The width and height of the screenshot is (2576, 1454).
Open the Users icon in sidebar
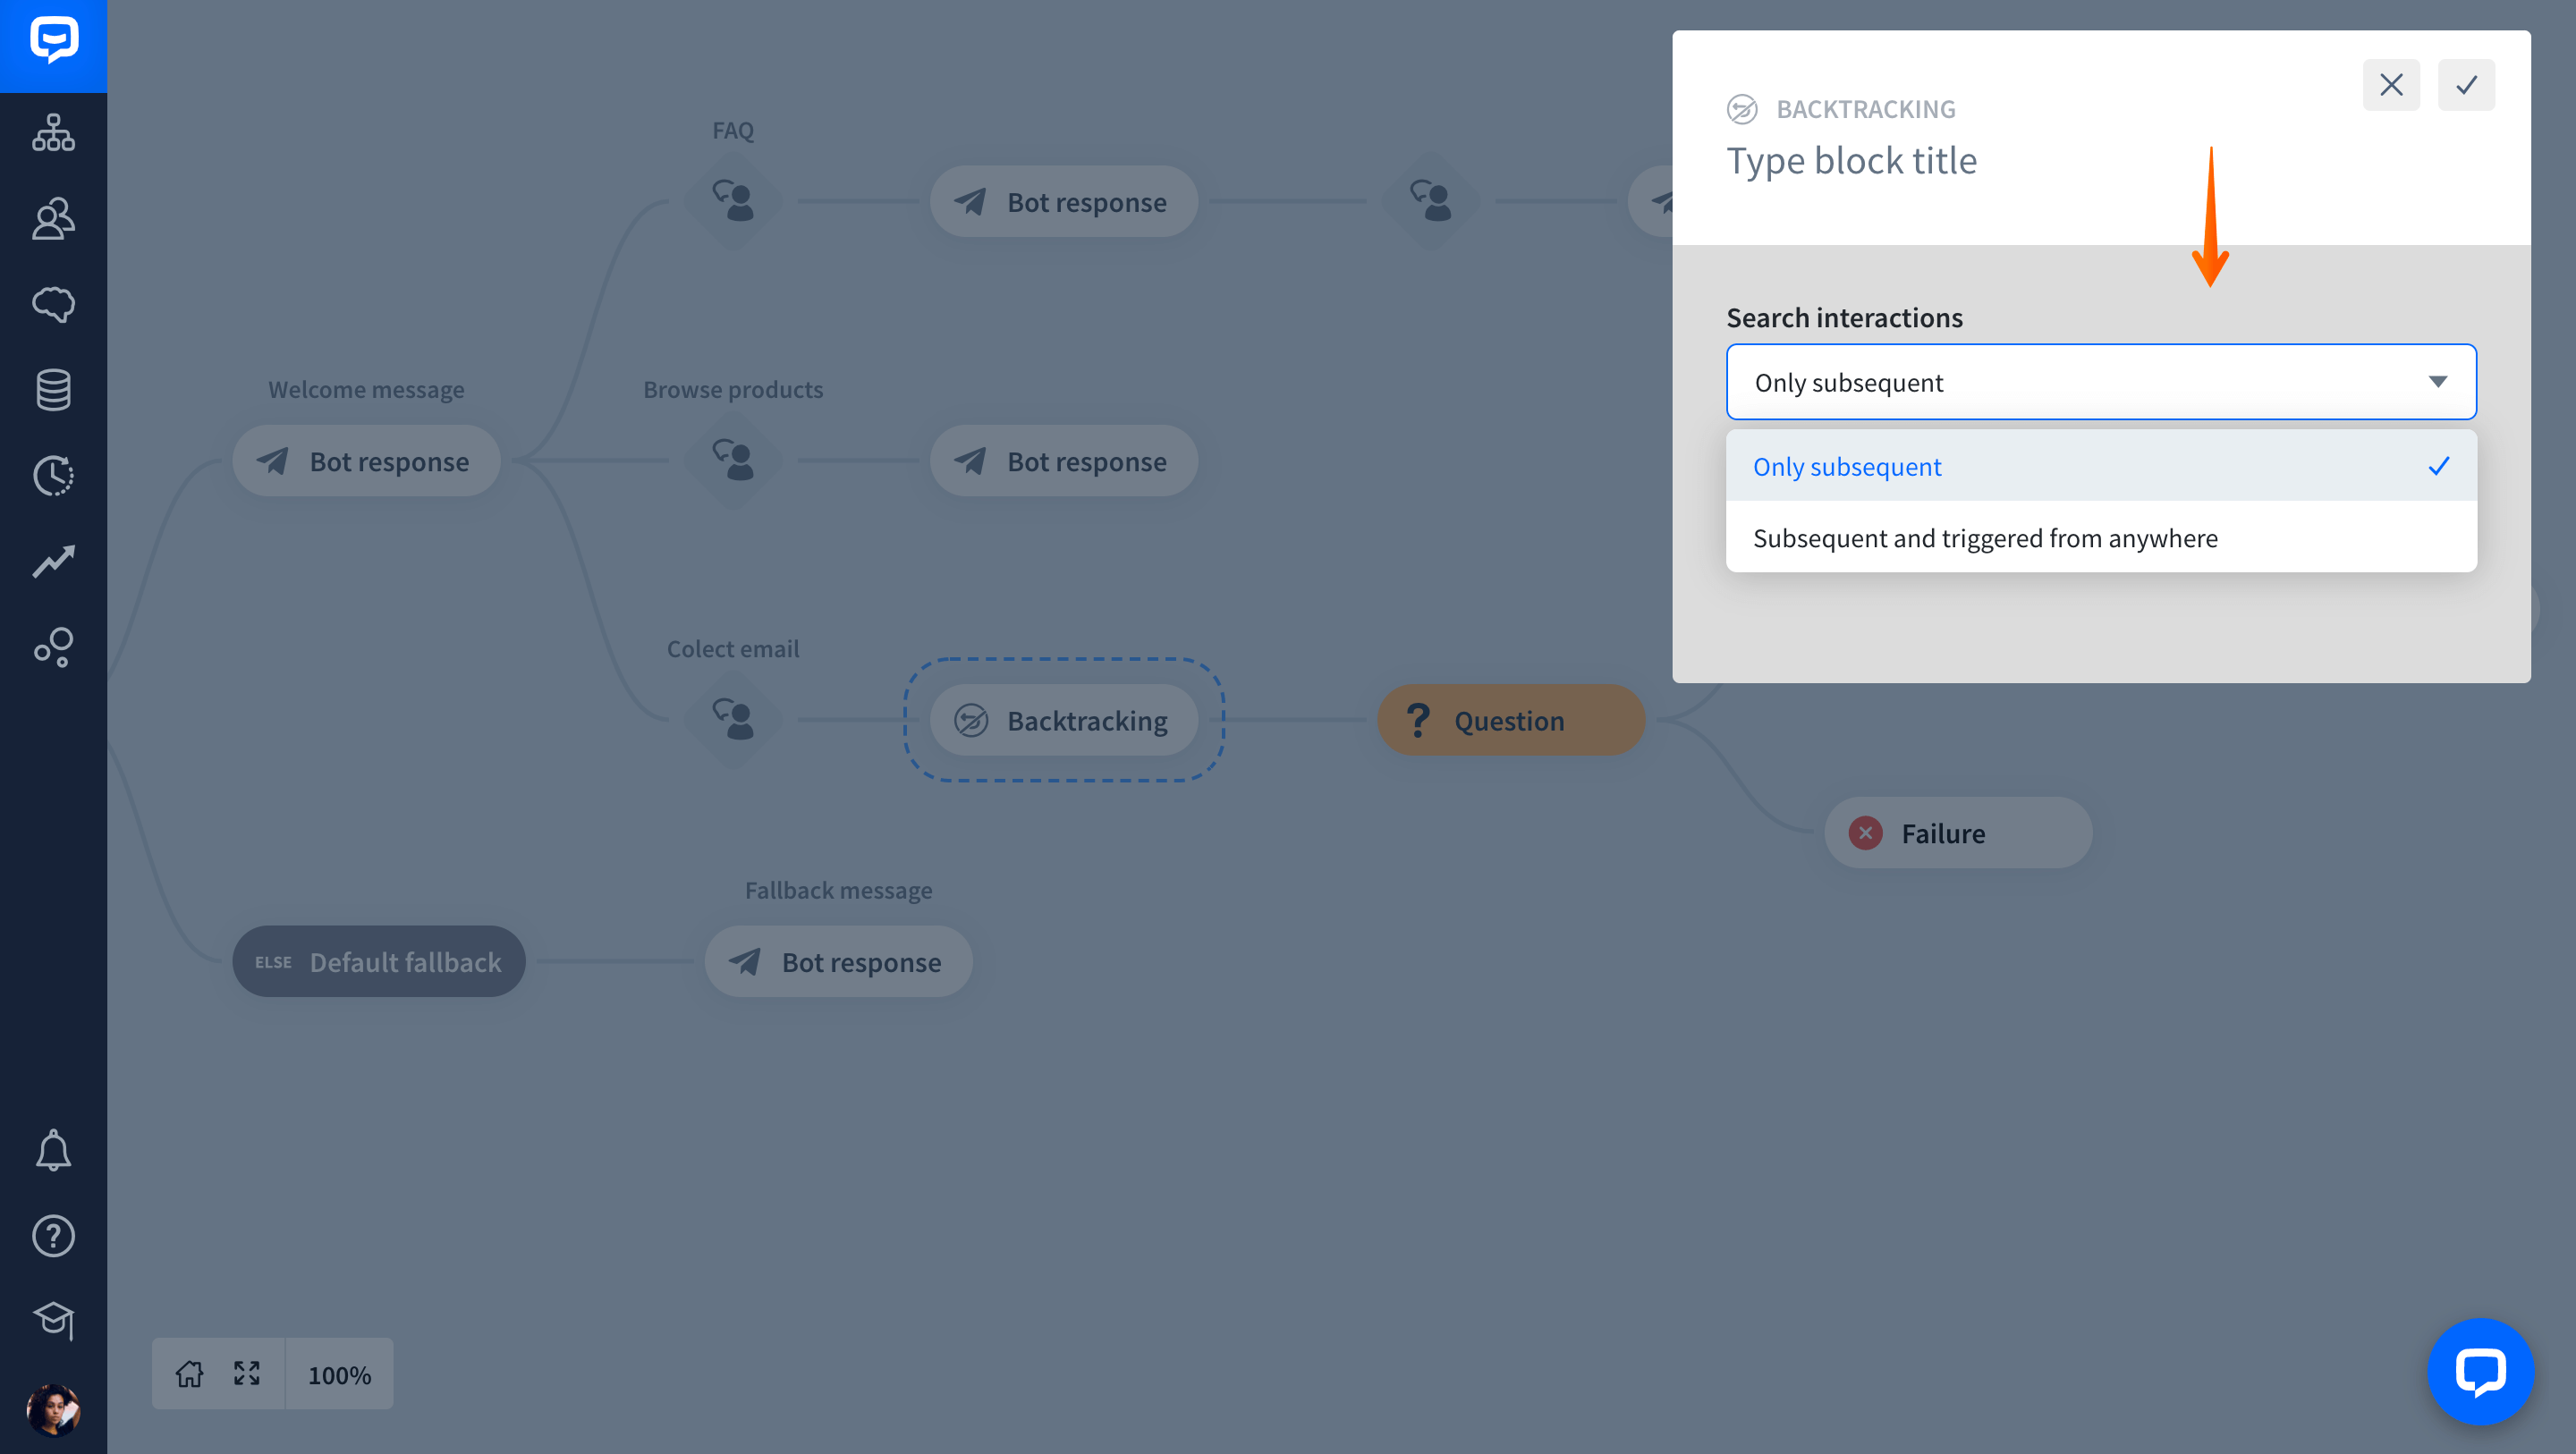point(53,218)
